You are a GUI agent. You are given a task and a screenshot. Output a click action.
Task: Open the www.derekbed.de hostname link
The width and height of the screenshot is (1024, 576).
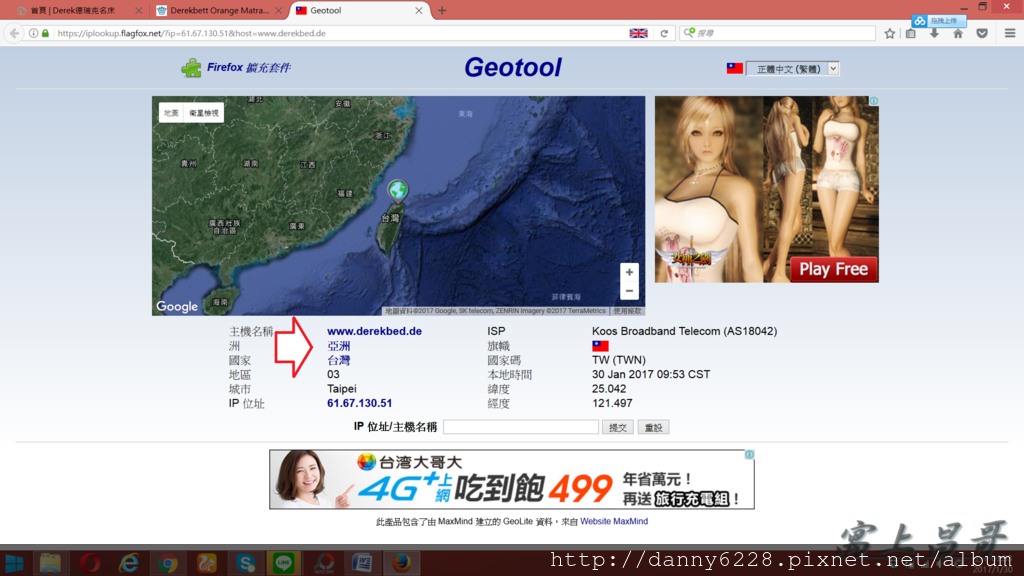(x=375, y=330)
